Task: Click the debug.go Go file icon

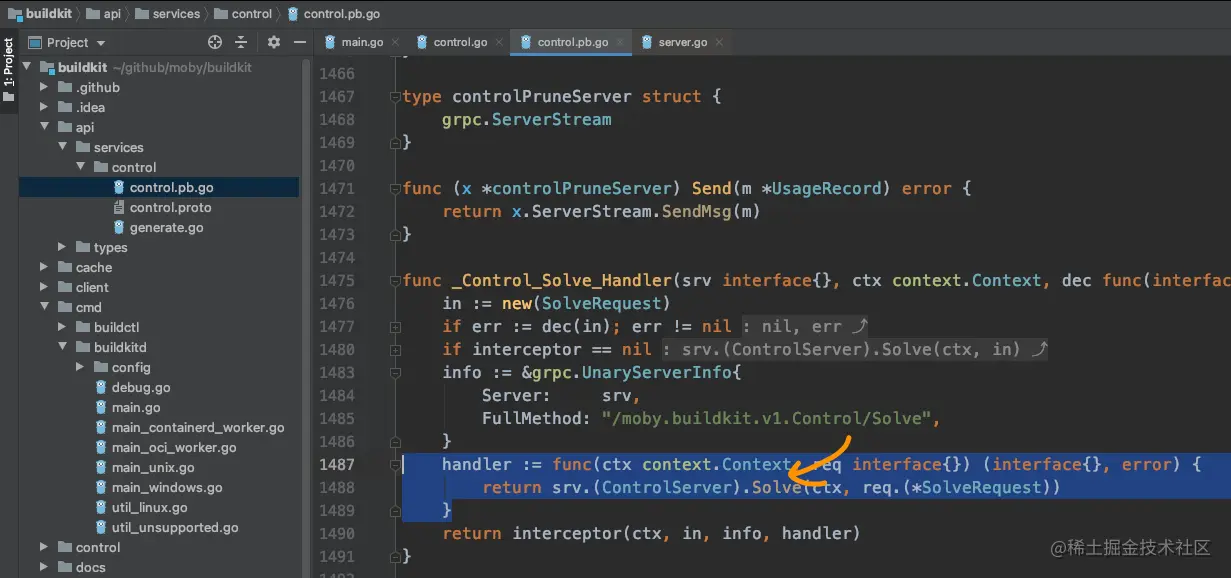Action: 101,388
